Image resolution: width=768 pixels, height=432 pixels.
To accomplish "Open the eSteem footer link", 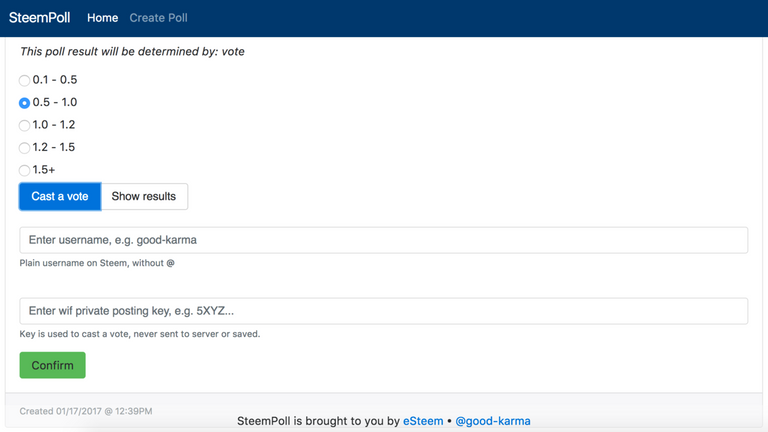I will pyautogui.click(x=423, y=421).
